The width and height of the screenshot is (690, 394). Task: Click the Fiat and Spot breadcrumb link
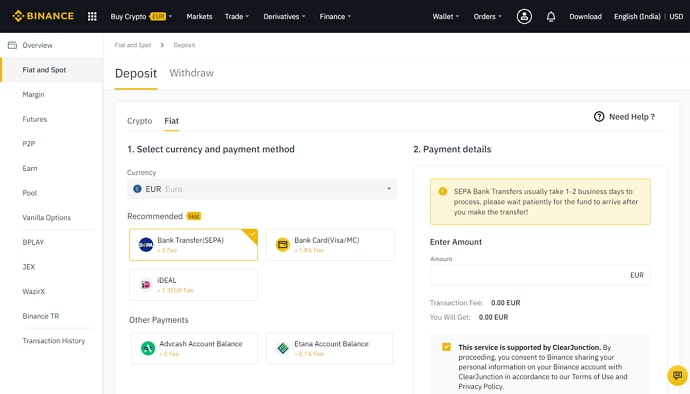click(133, 45)
